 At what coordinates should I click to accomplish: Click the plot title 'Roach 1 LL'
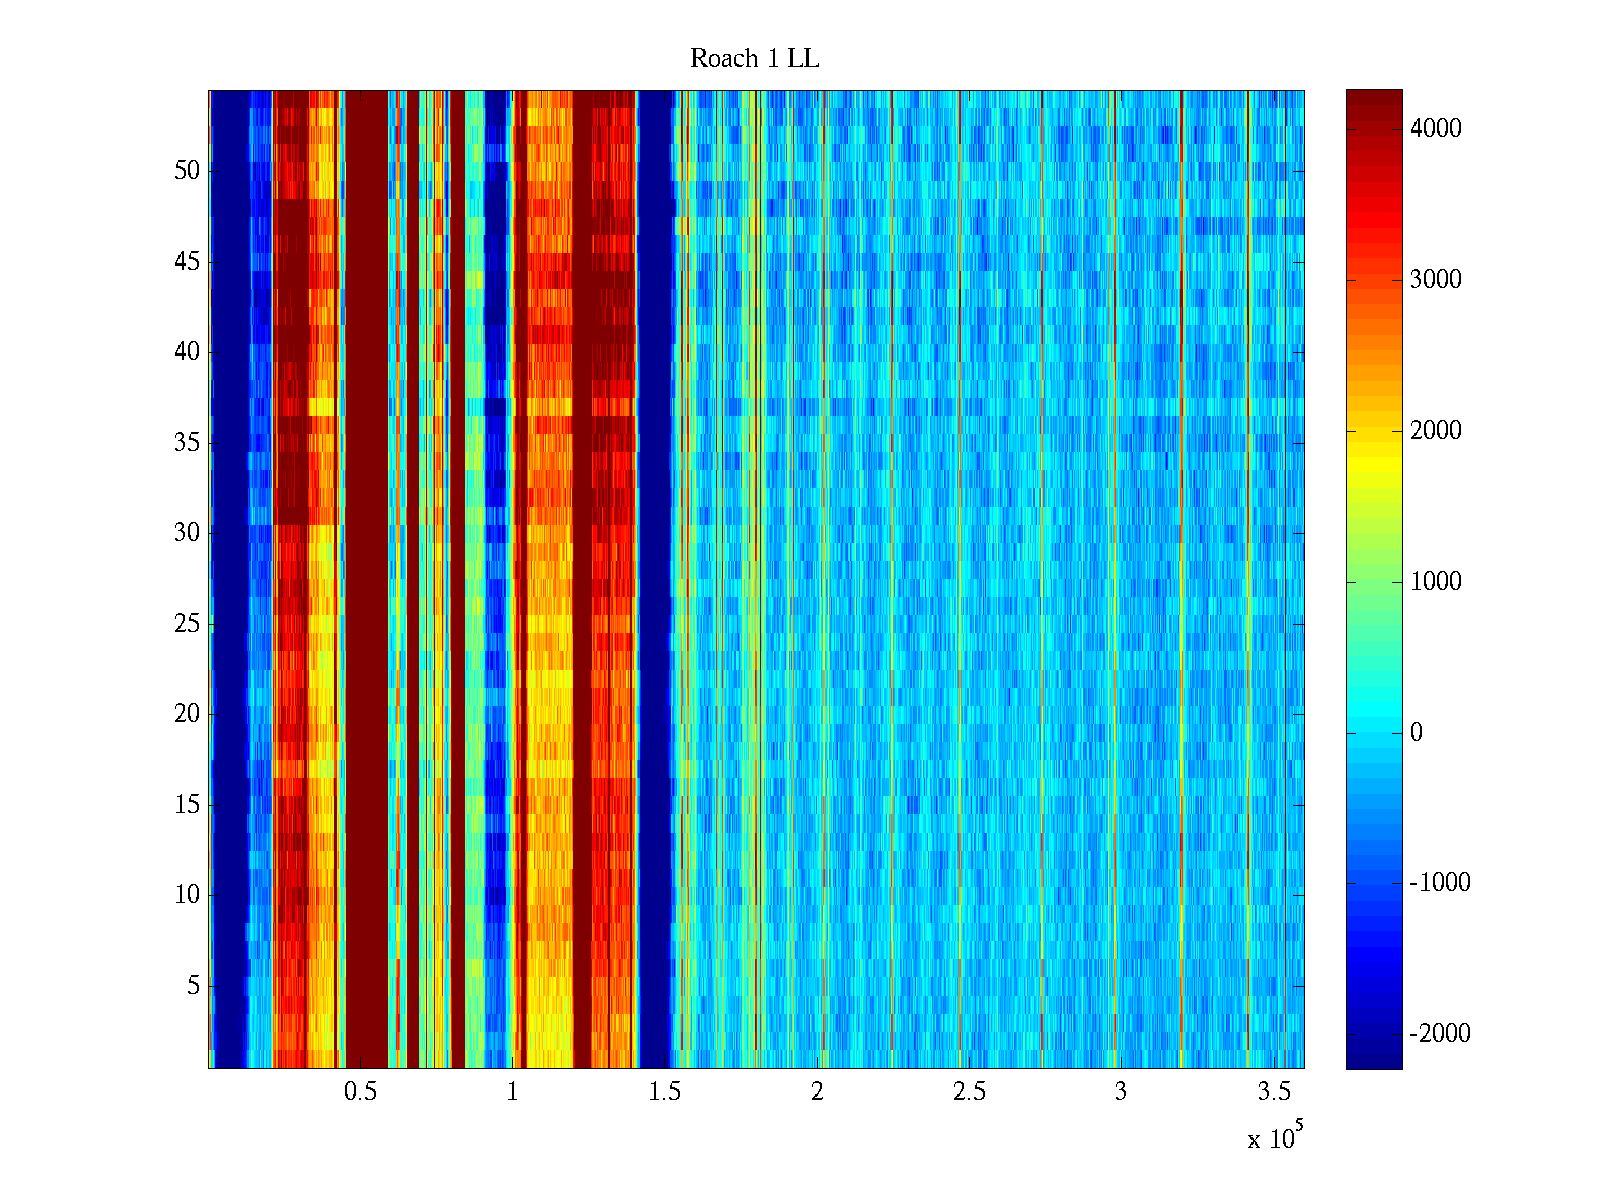pos(754,59)
